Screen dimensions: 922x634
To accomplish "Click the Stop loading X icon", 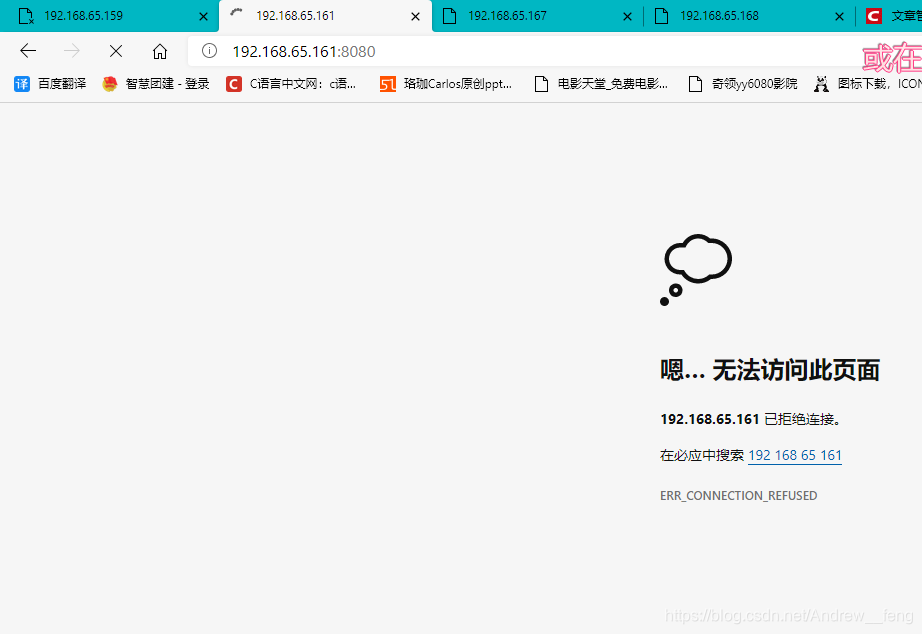I will tap(114, 51).
